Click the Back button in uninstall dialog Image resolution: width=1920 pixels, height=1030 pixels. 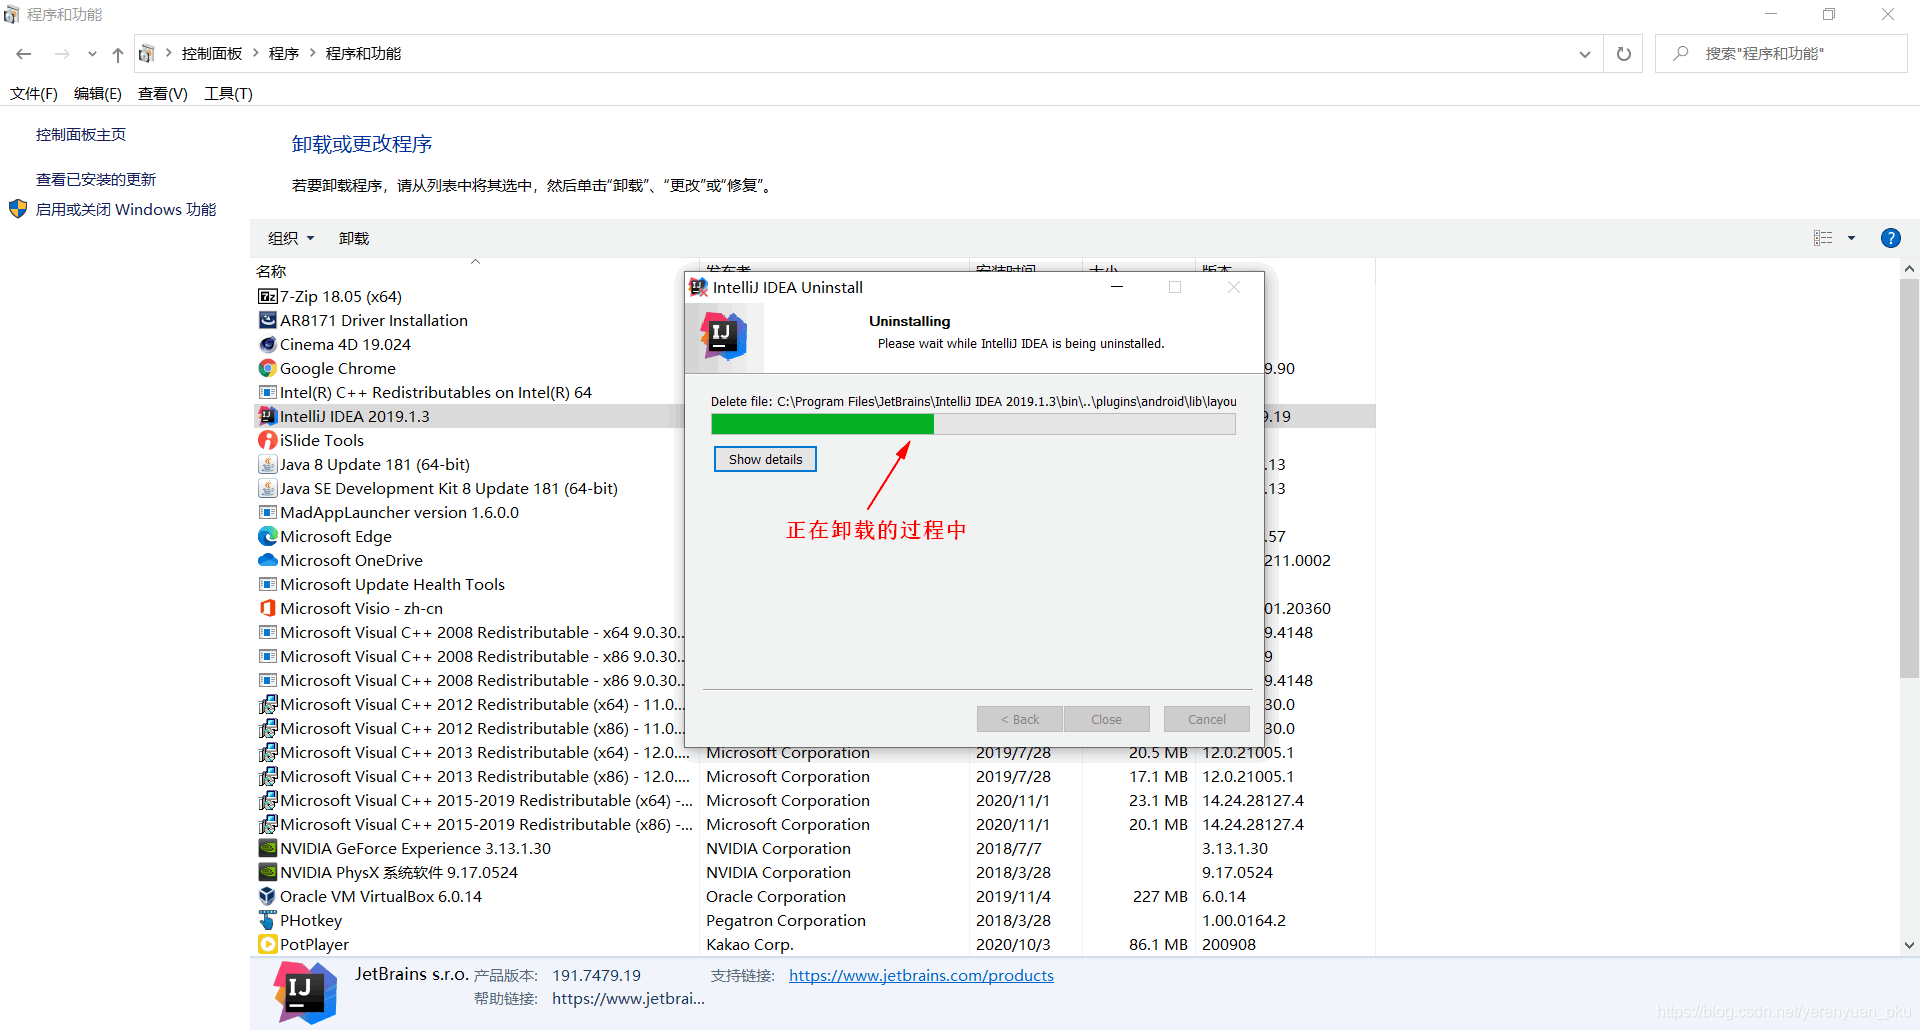click(1020, 719)
